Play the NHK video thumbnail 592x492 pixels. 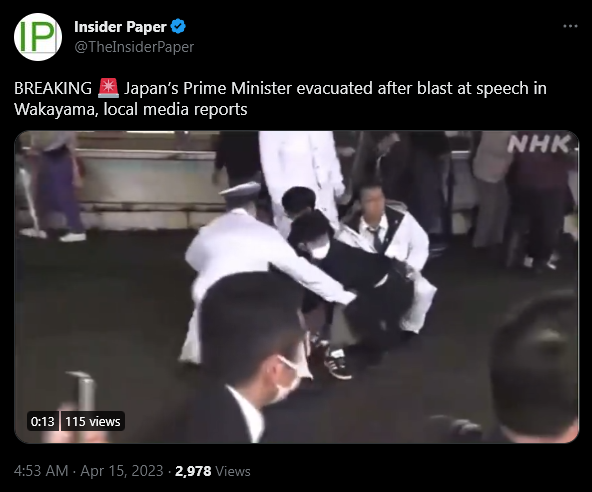click(x=296, y=287)
